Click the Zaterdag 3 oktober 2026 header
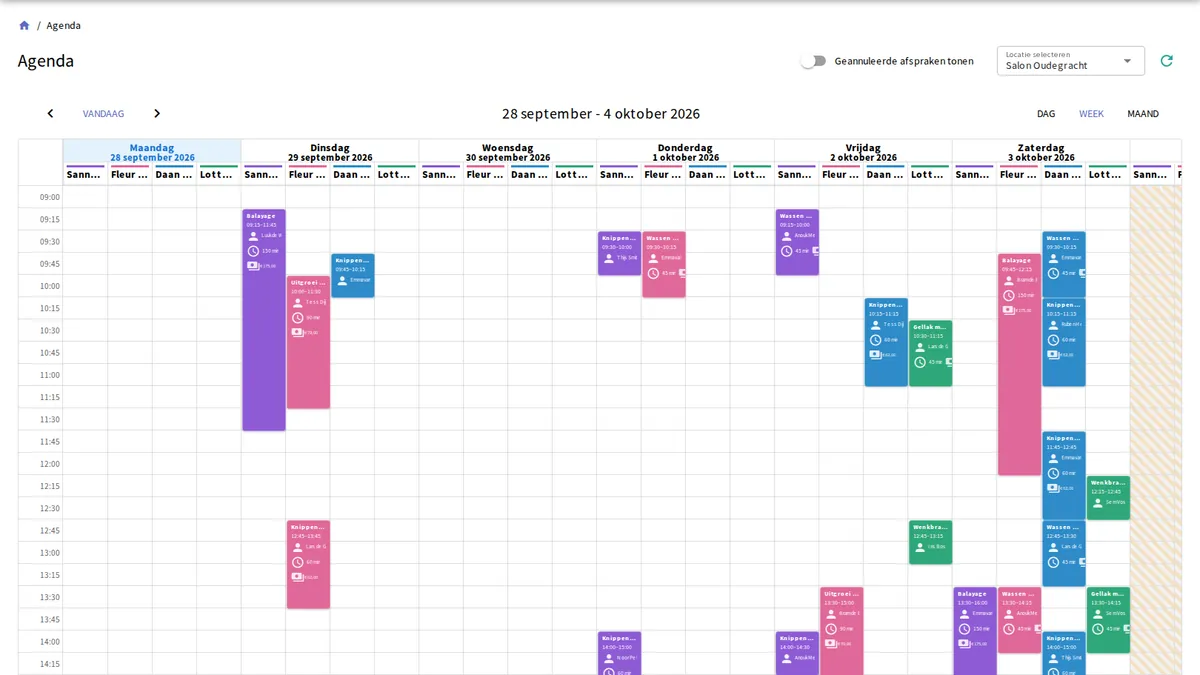1200x675 pixels. pos(1041,152)
